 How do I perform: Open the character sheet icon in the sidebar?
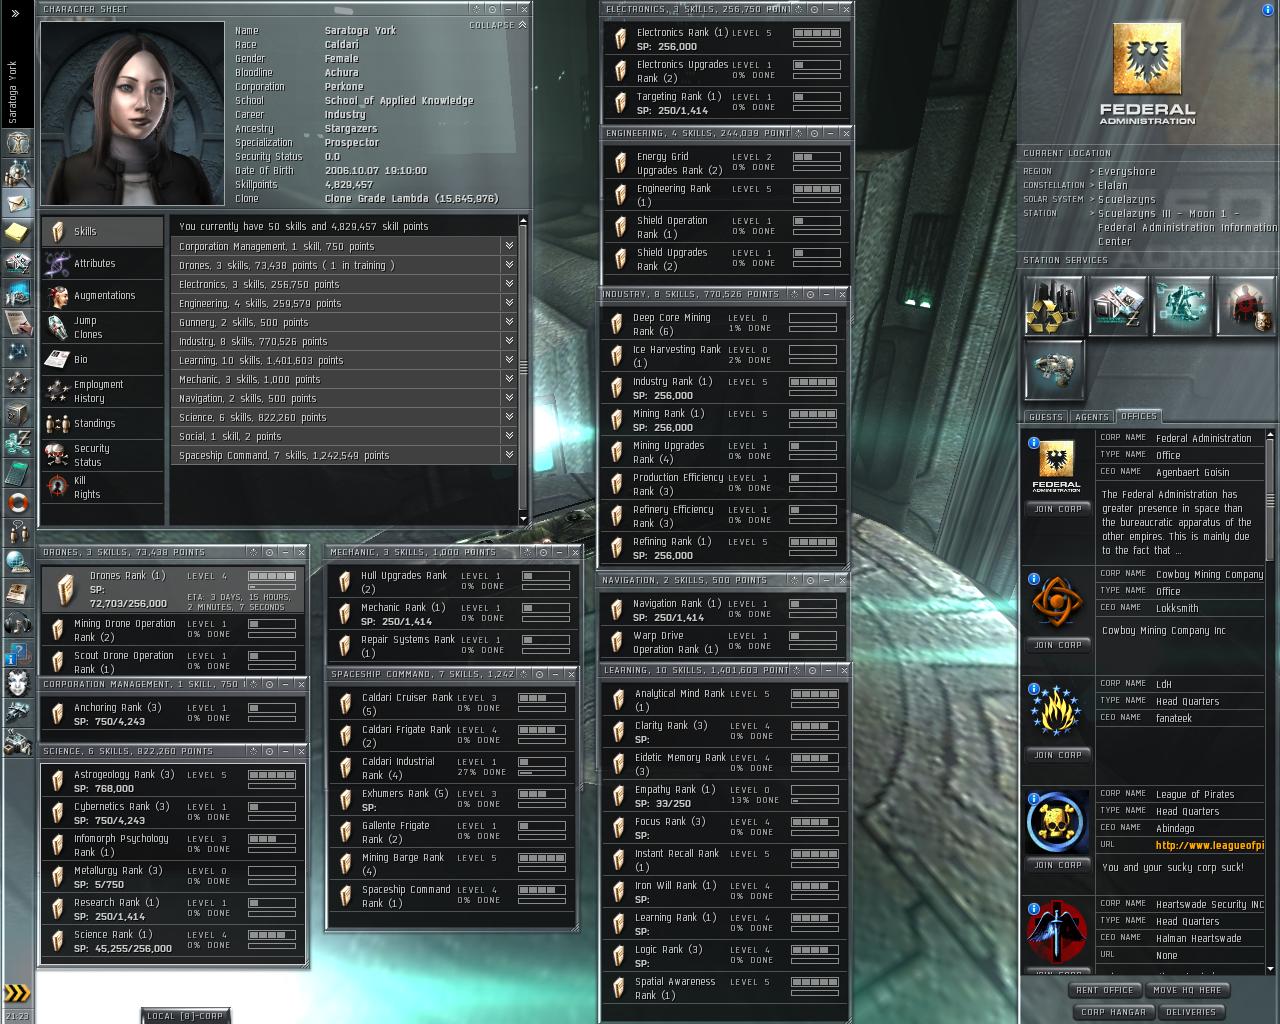17,142
